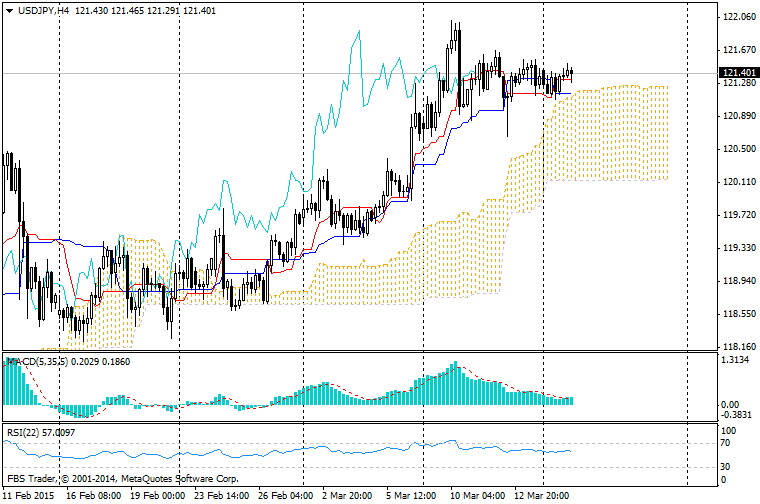Click the 26 Feb 04:00 time label
This screenshot has width=760, height=504.
pyautogui.click(x=285, y=496)
